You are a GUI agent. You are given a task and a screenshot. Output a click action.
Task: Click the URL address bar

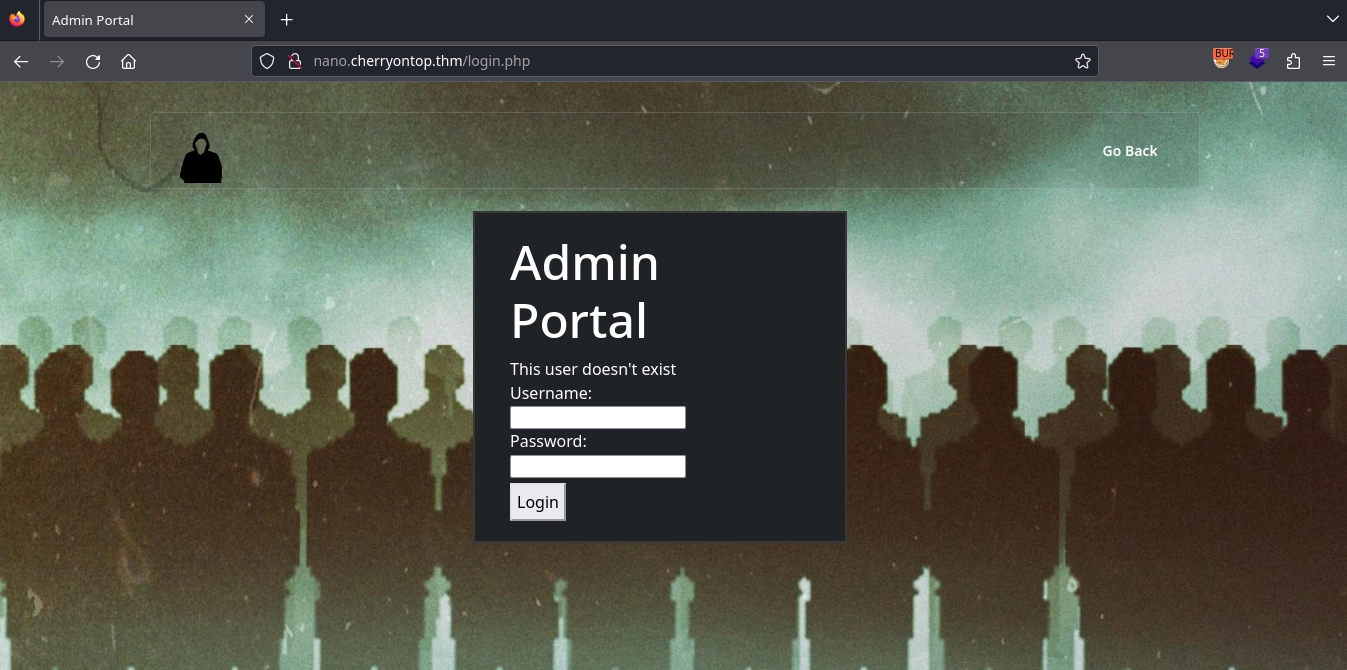click(680, 61)
